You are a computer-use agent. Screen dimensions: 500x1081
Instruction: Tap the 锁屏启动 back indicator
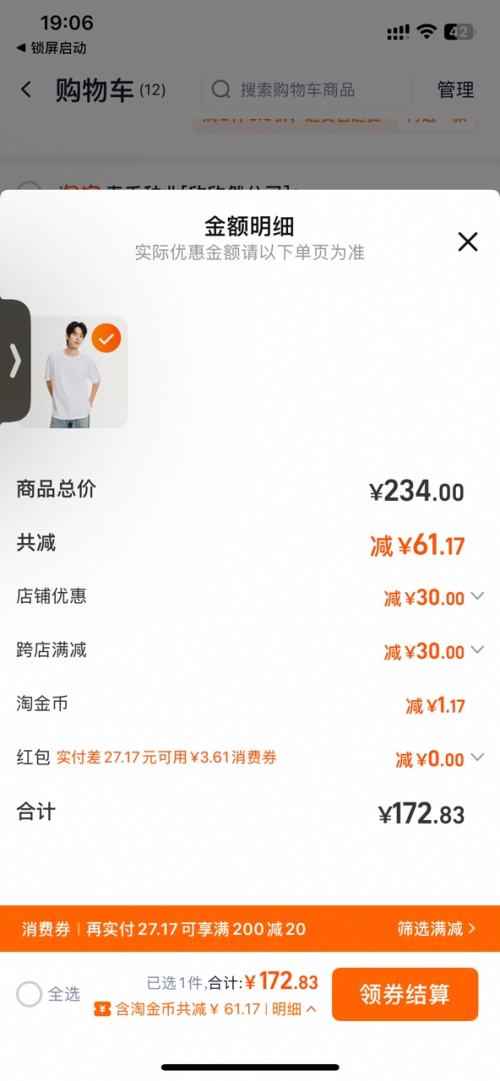pyautogui.click(x=51, y=48)
